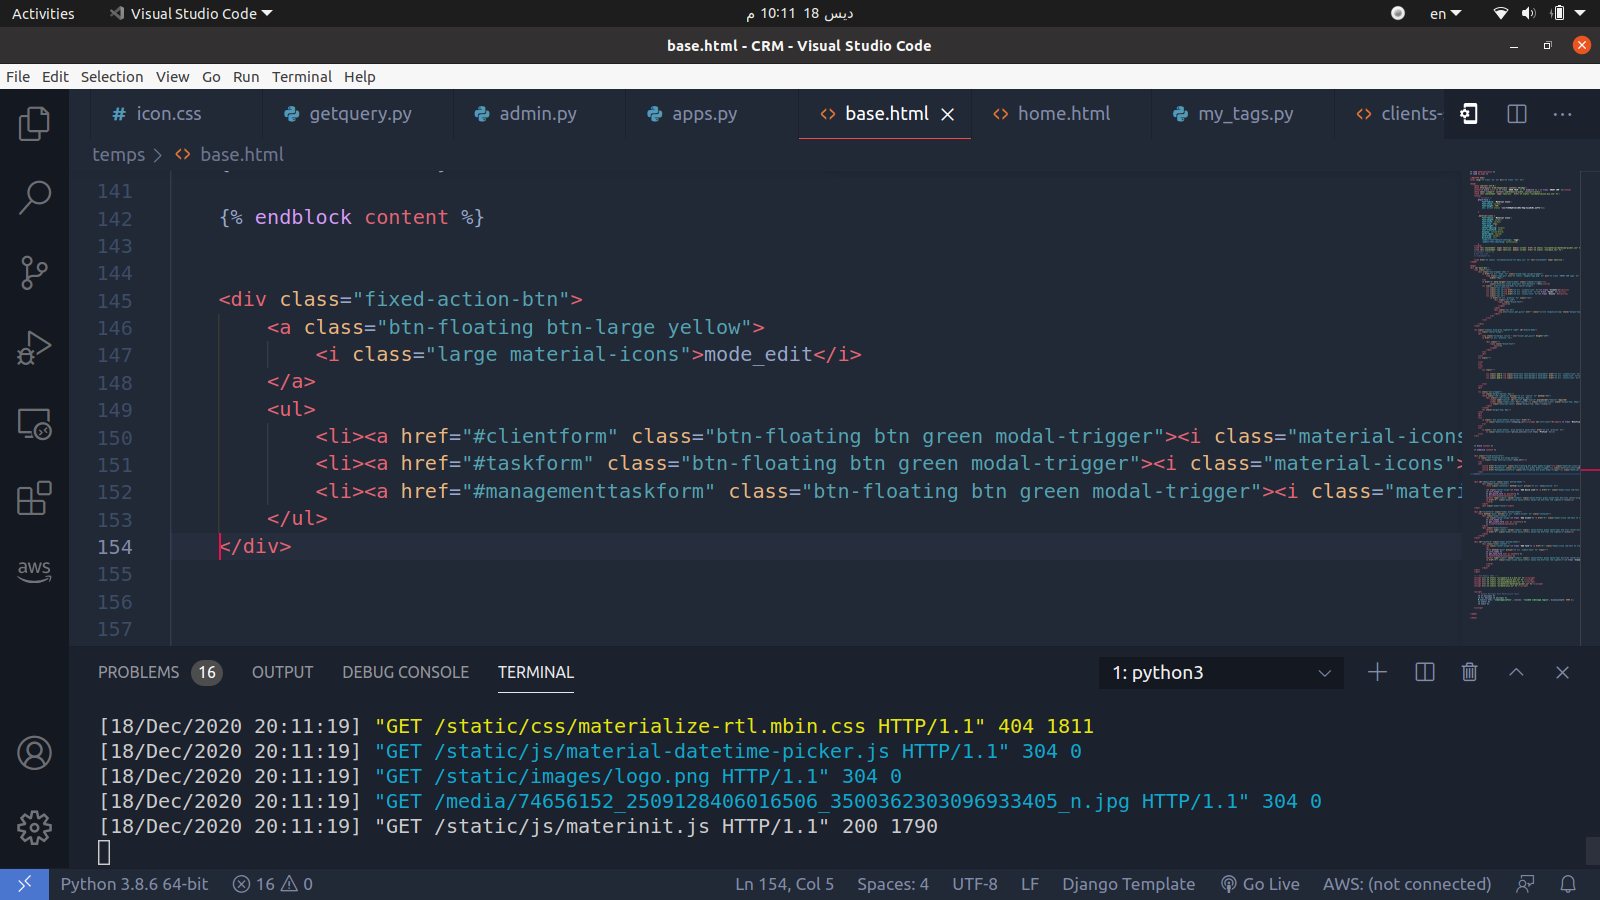This screenshot has height=900, width=1600.
Task: Open the Run and Debug view
Action: 34,348
